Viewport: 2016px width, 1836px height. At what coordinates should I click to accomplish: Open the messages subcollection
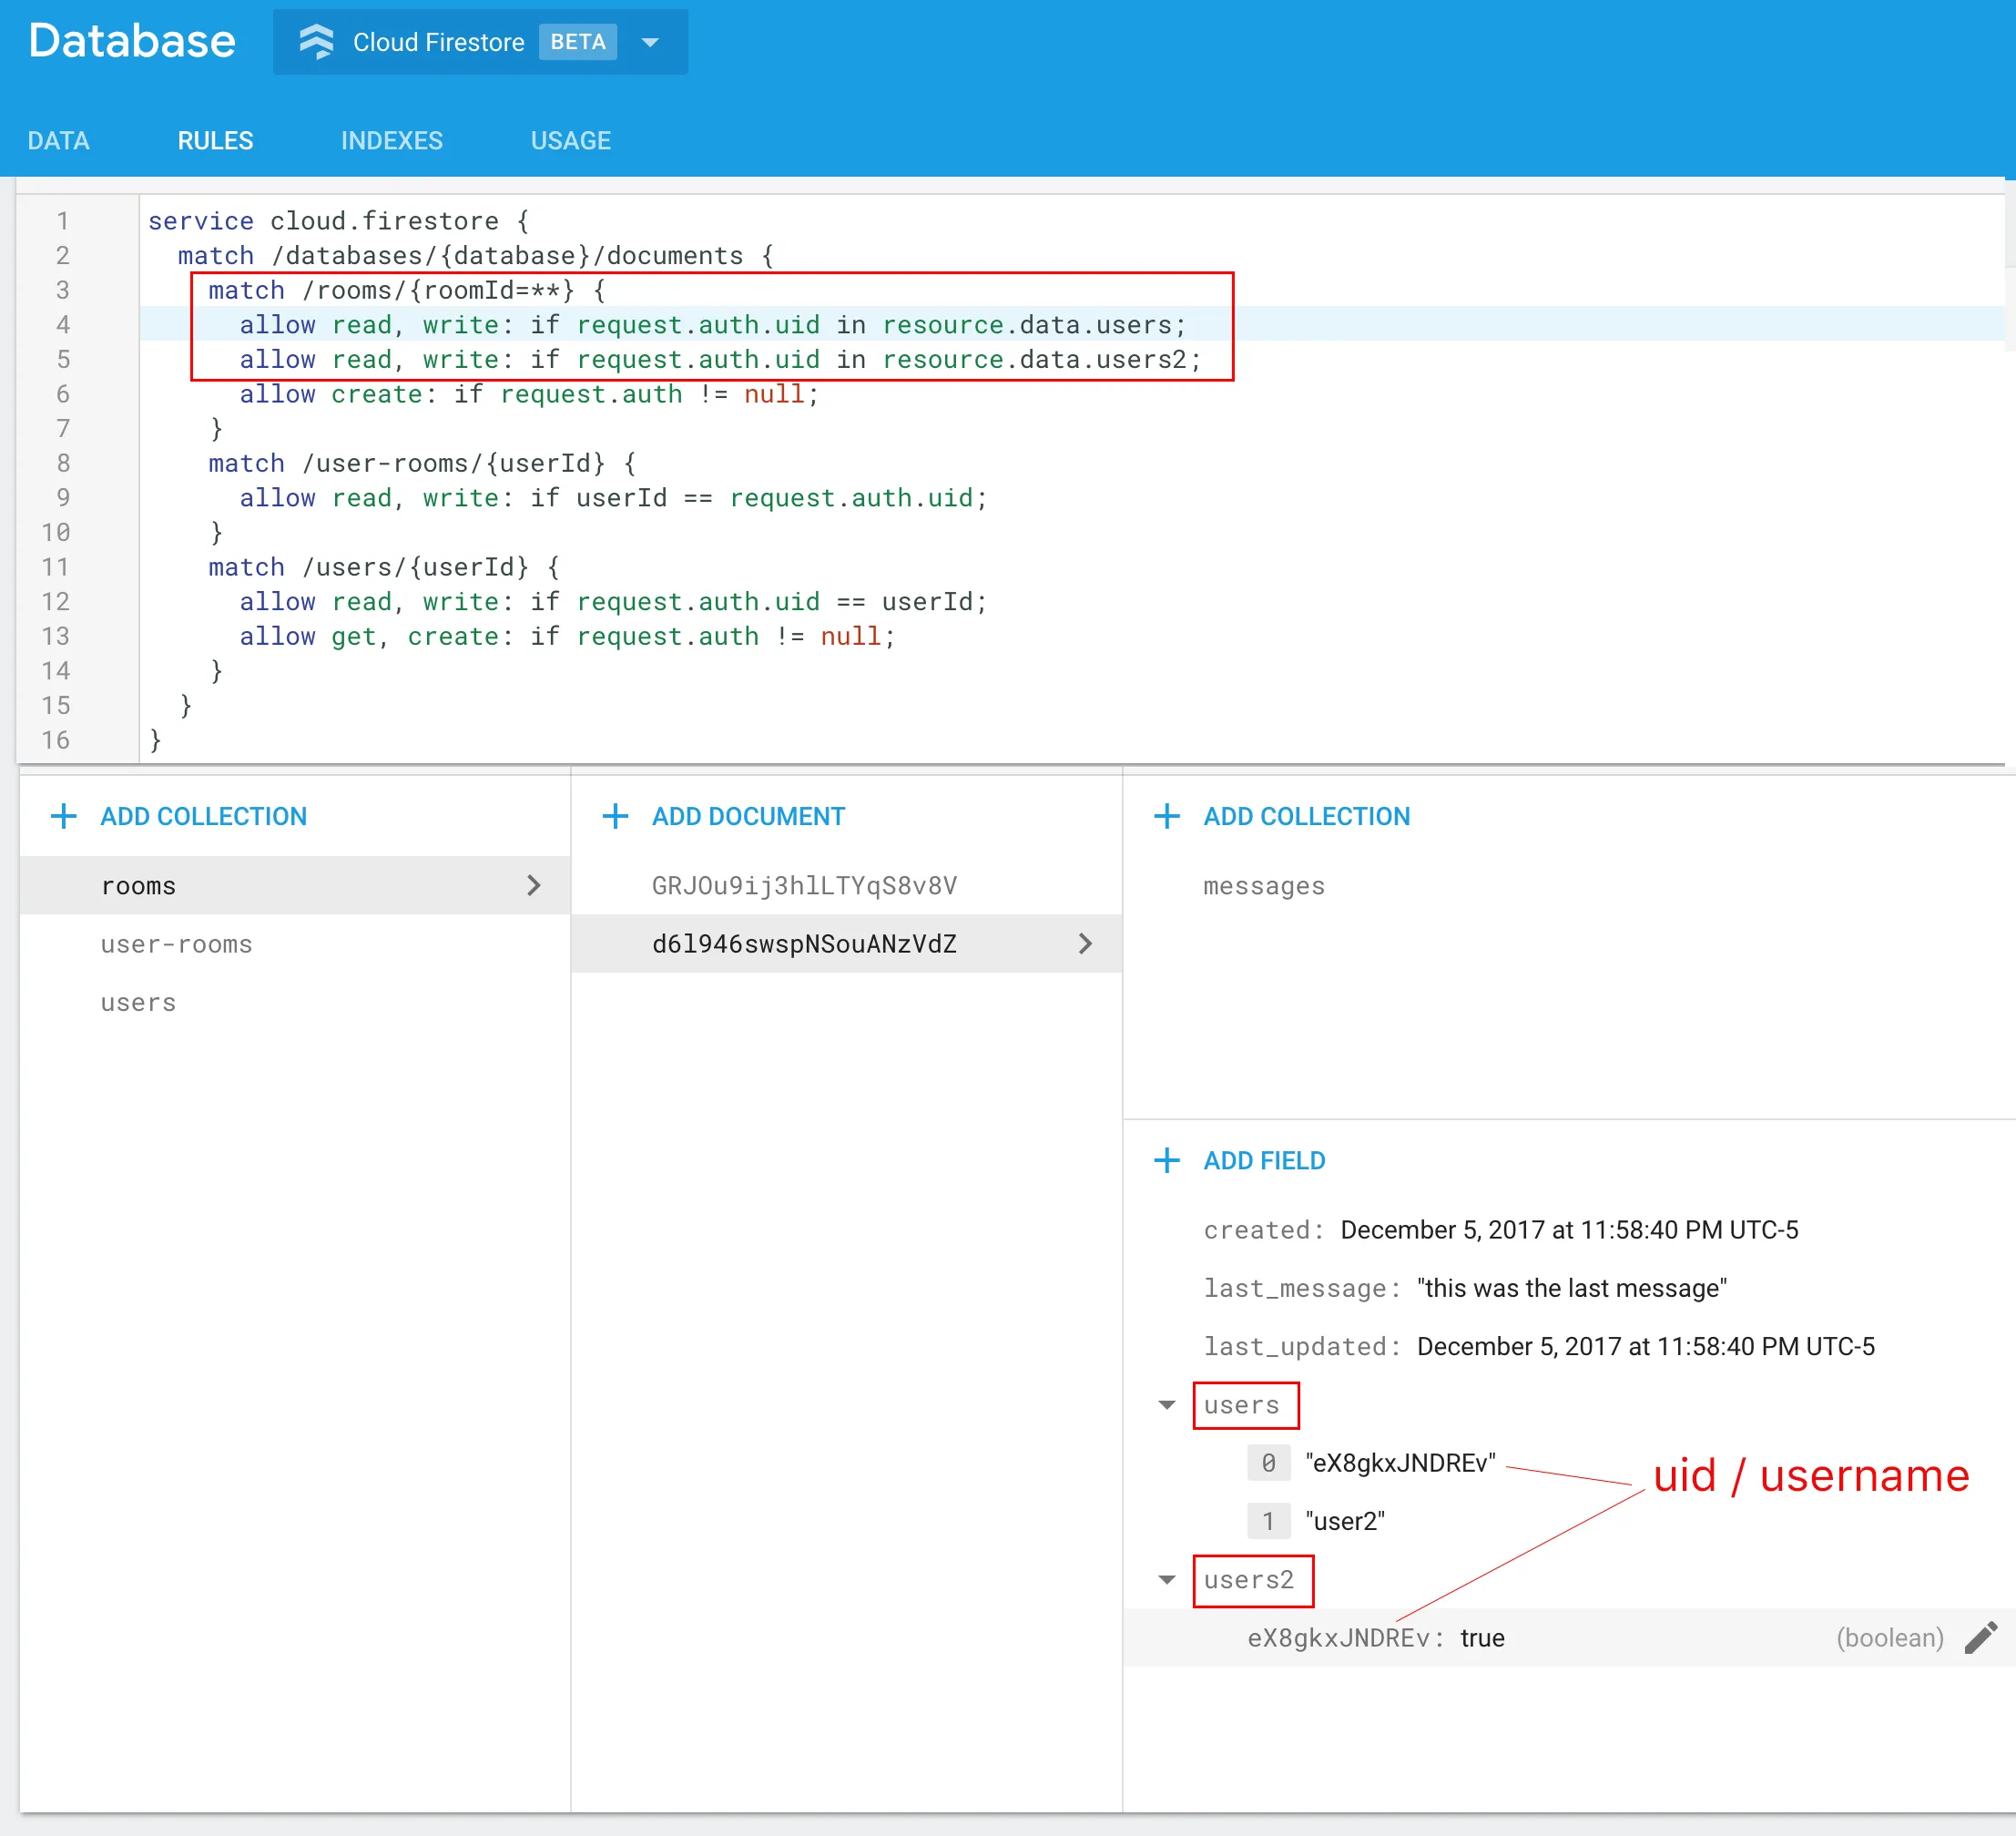click(x=1263, y=886)
